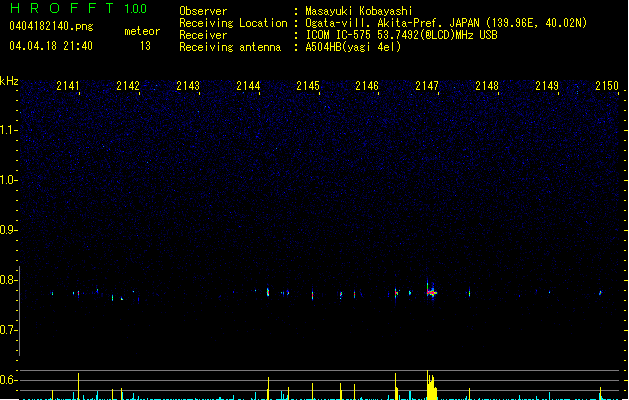Click the 0.7 frequency axis label
Screen dimensions: 629x400
pyautogui.click(x=8, y=330)
